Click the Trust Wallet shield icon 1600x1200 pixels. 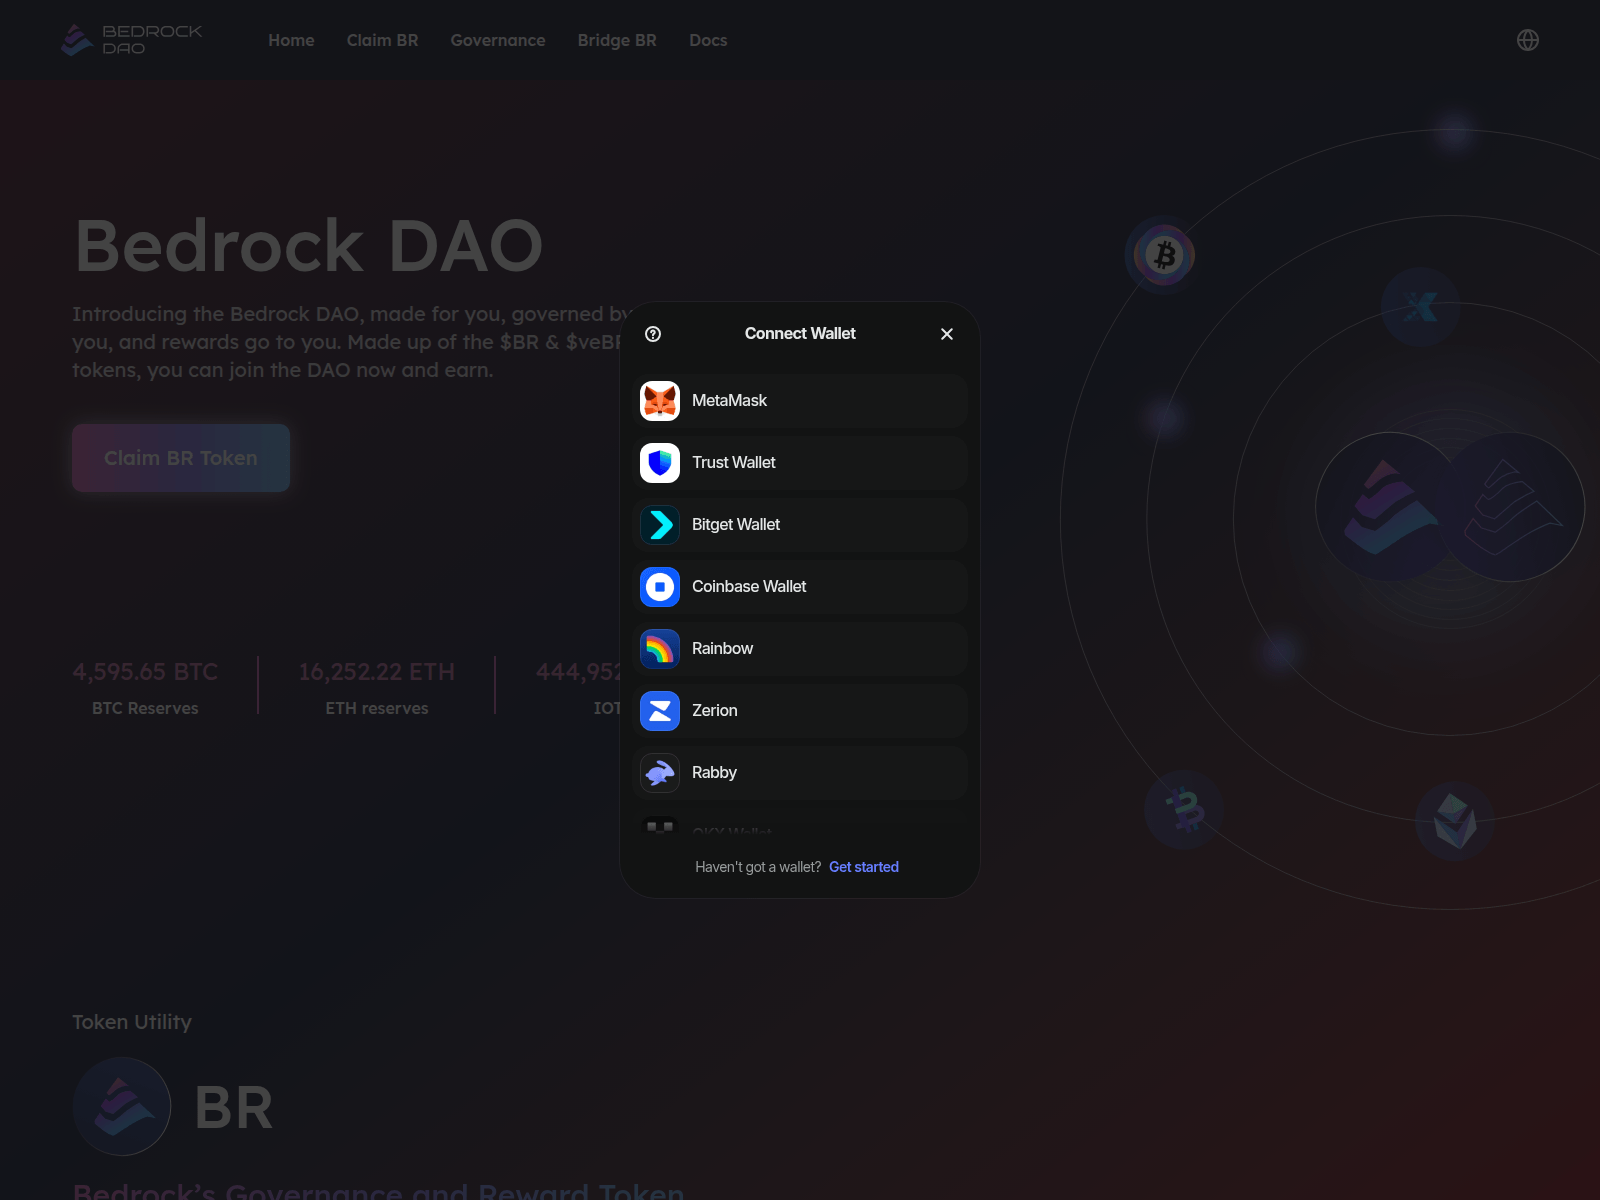pyautogui.click(x=660, y=463)
